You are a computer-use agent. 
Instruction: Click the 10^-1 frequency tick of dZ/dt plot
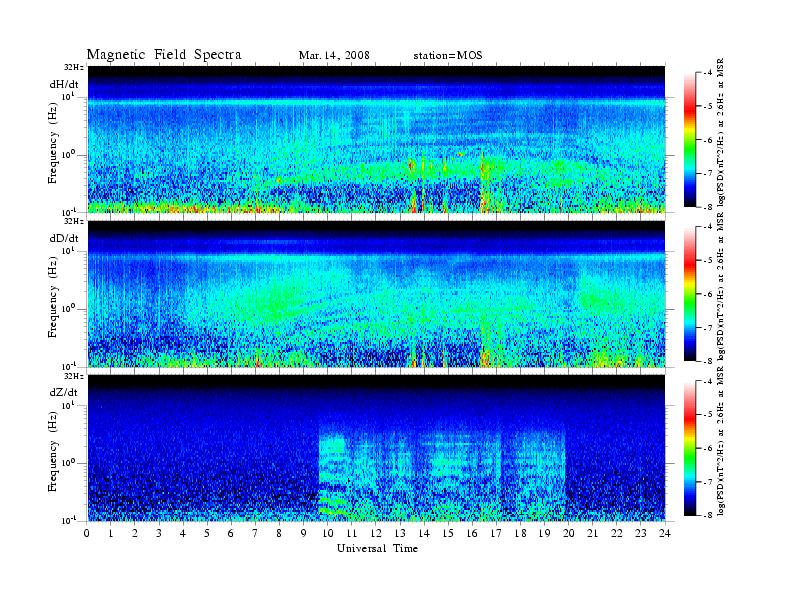point(68,520)
